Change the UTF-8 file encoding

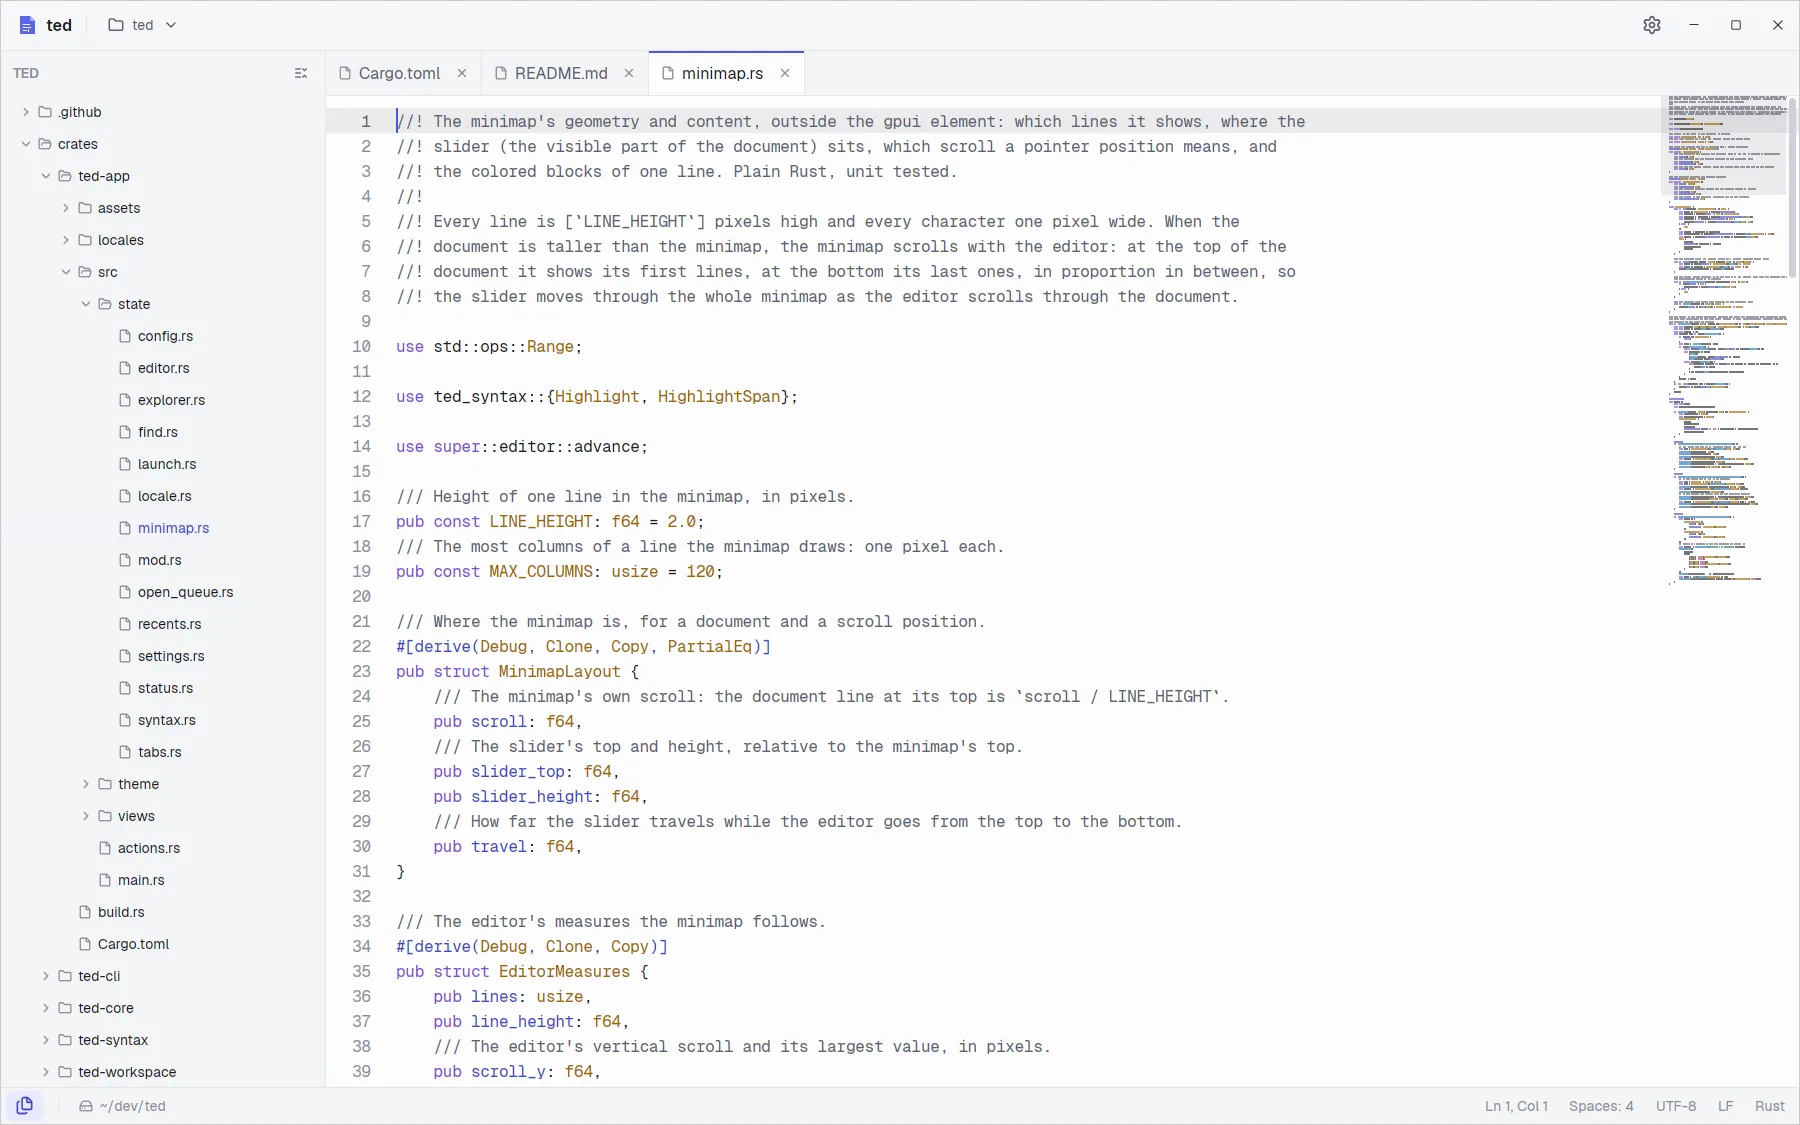point(1676,1106)
